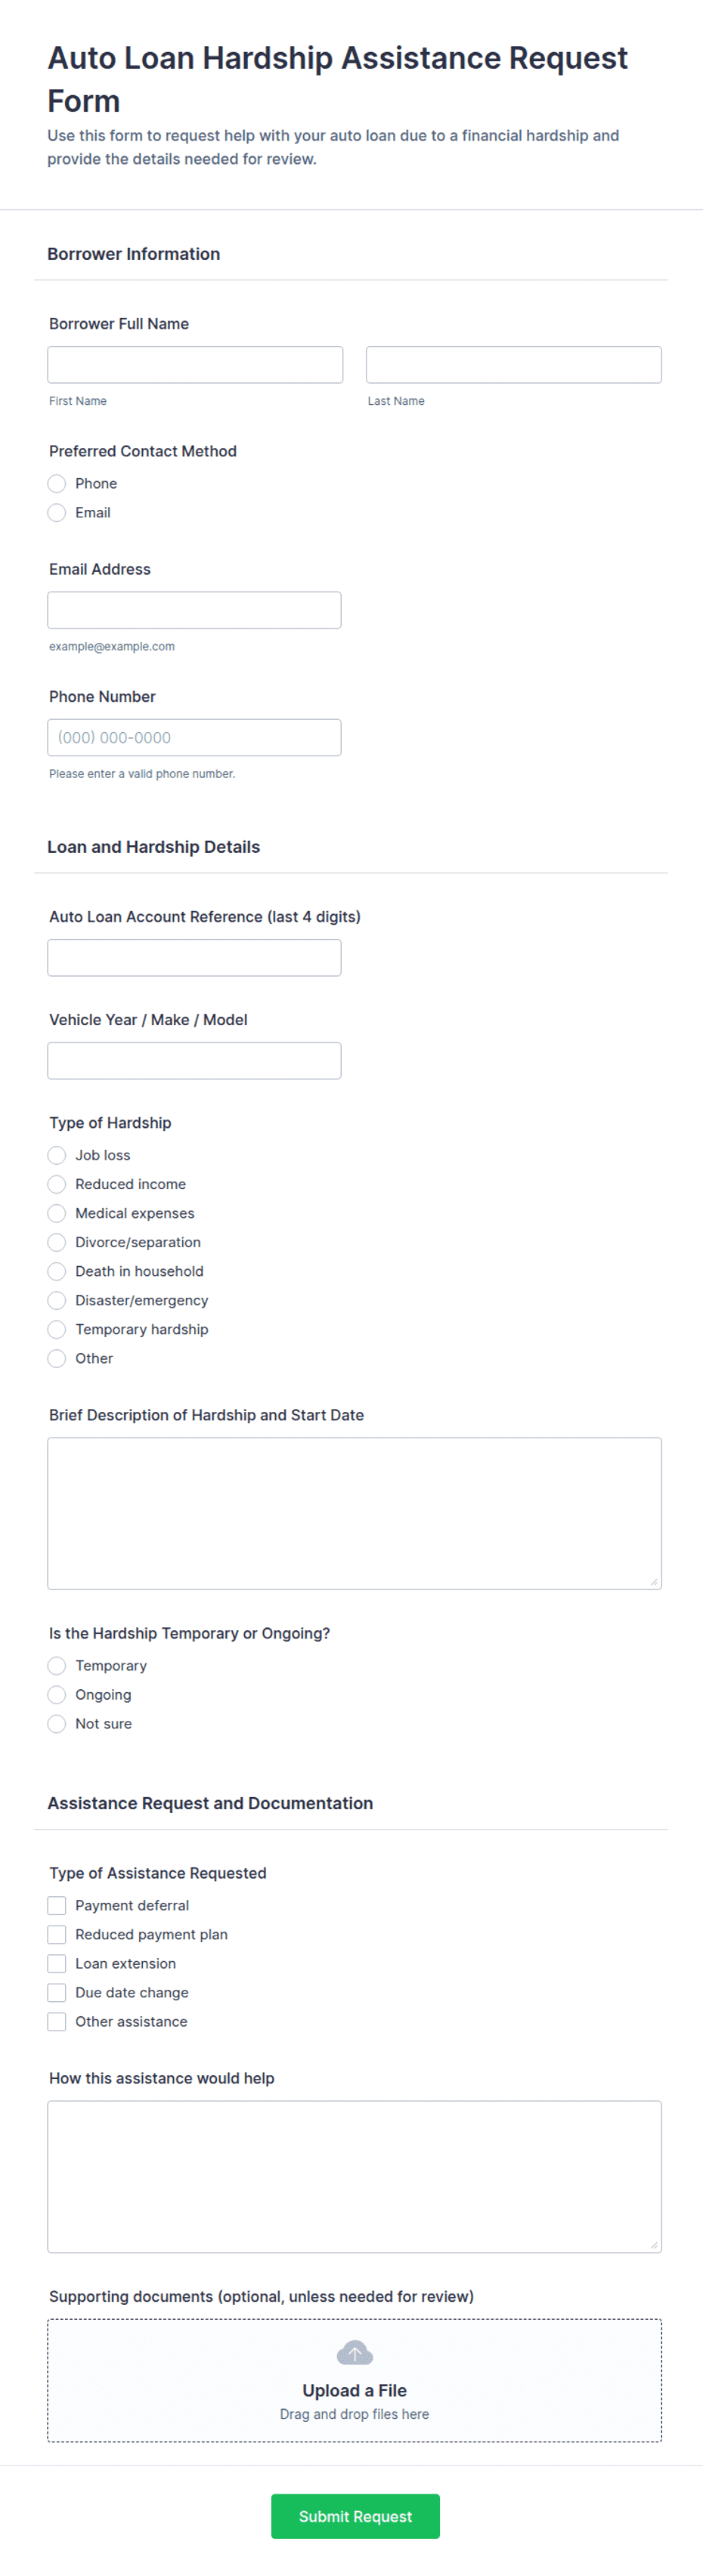Click the cloud upload icon

pos(354,2353)
